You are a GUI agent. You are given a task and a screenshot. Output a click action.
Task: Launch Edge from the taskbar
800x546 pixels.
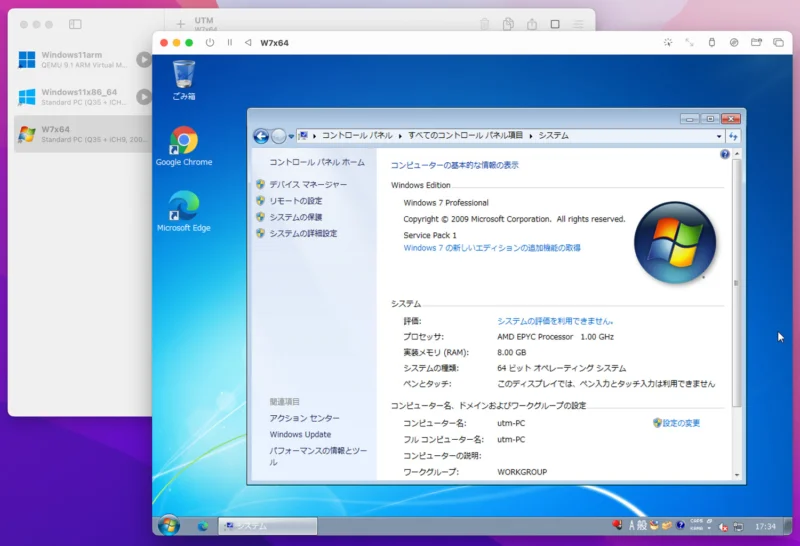(203, 526)
